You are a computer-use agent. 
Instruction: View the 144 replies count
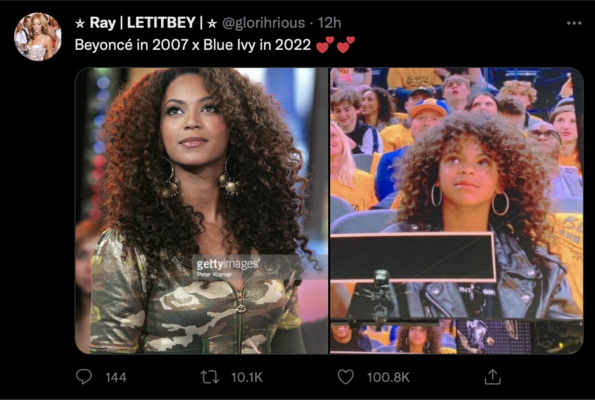pos(116,377)
